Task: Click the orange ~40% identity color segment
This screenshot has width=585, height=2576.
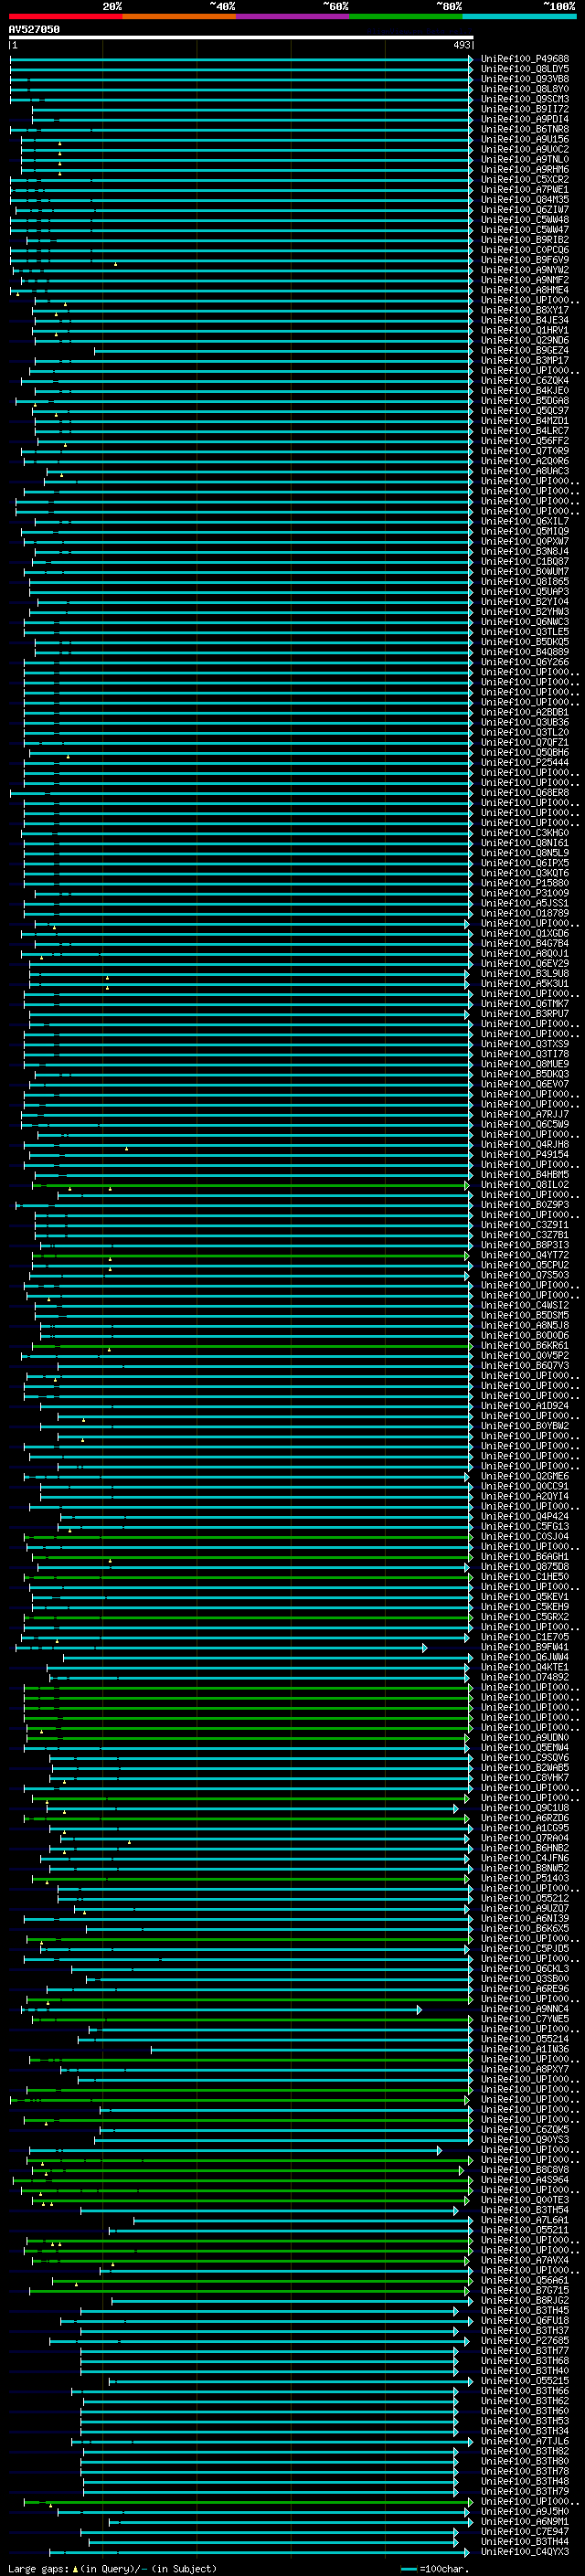Action: point(179,16)
